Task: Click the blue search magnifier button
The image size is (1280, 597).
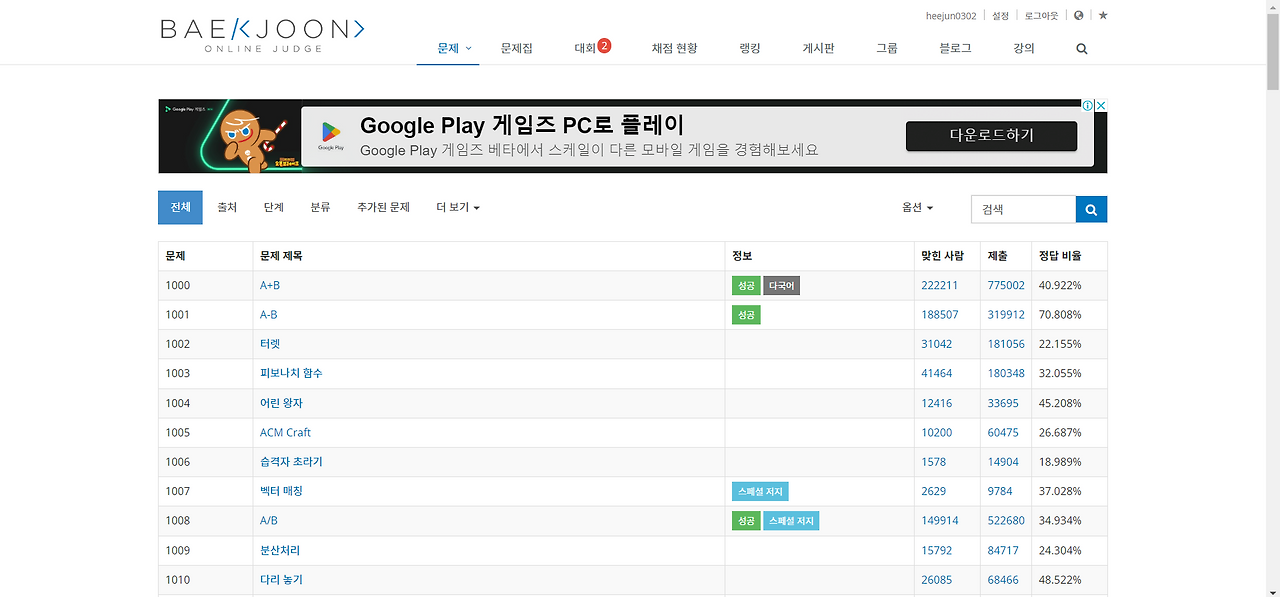Action: tap(1090, 209)
